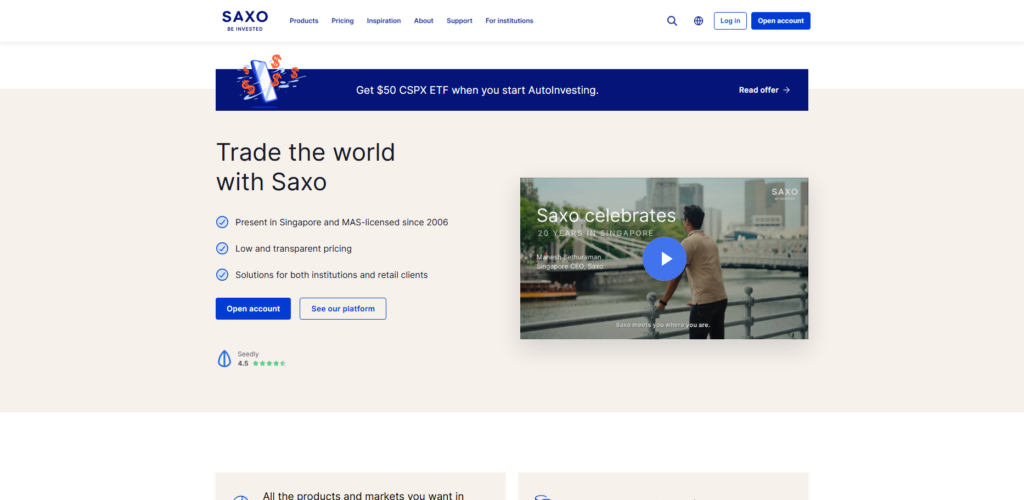Click the See our platform button
The width and height of the screenshot is (1024, 500).
[343, 309]
